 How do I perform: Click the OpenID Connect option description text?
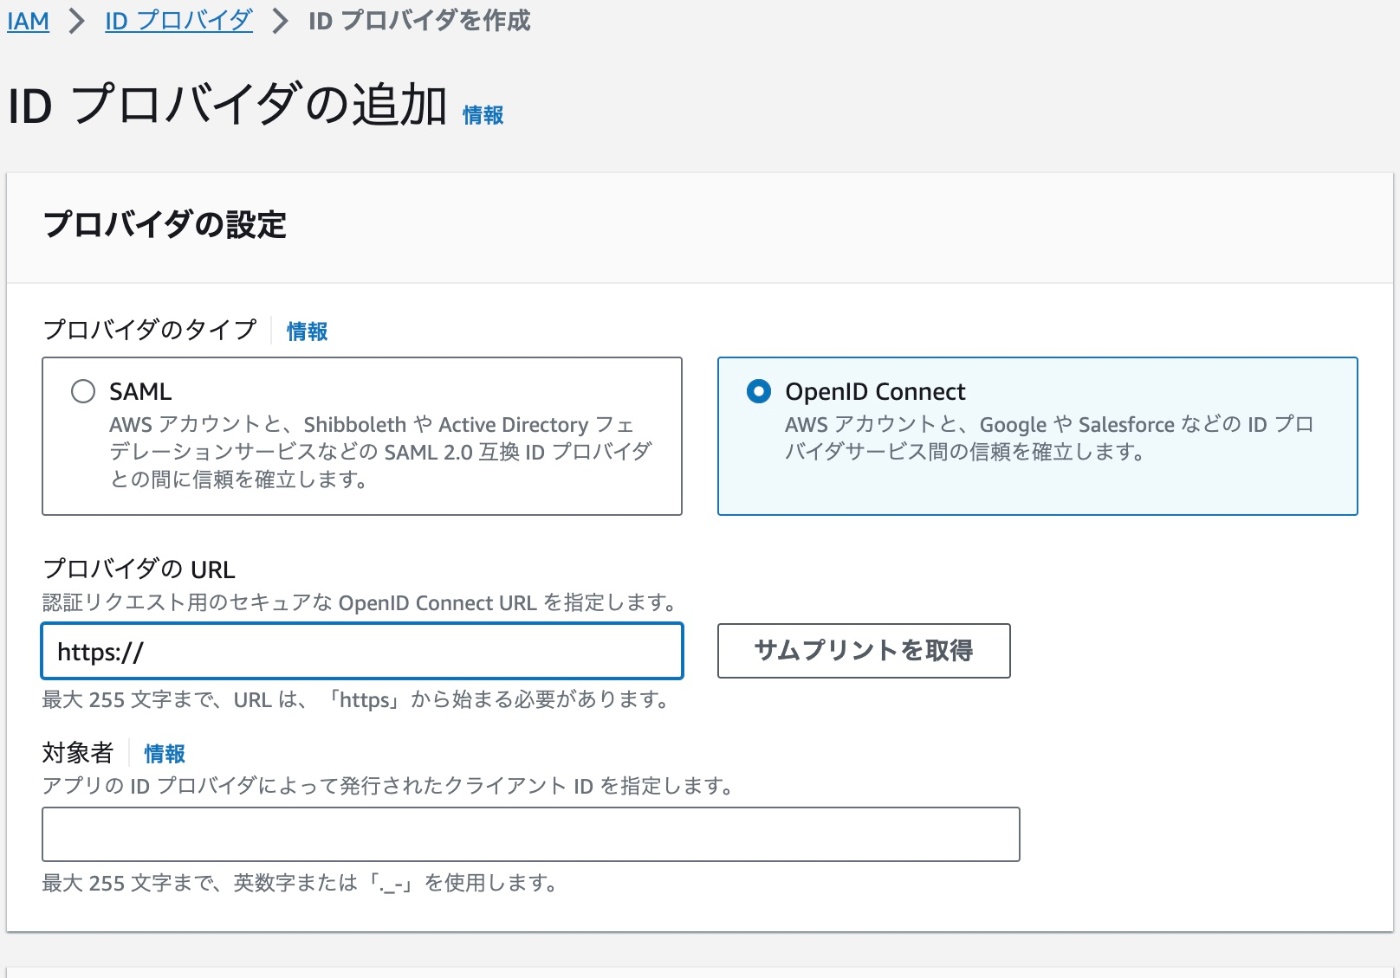(1049, 438)
